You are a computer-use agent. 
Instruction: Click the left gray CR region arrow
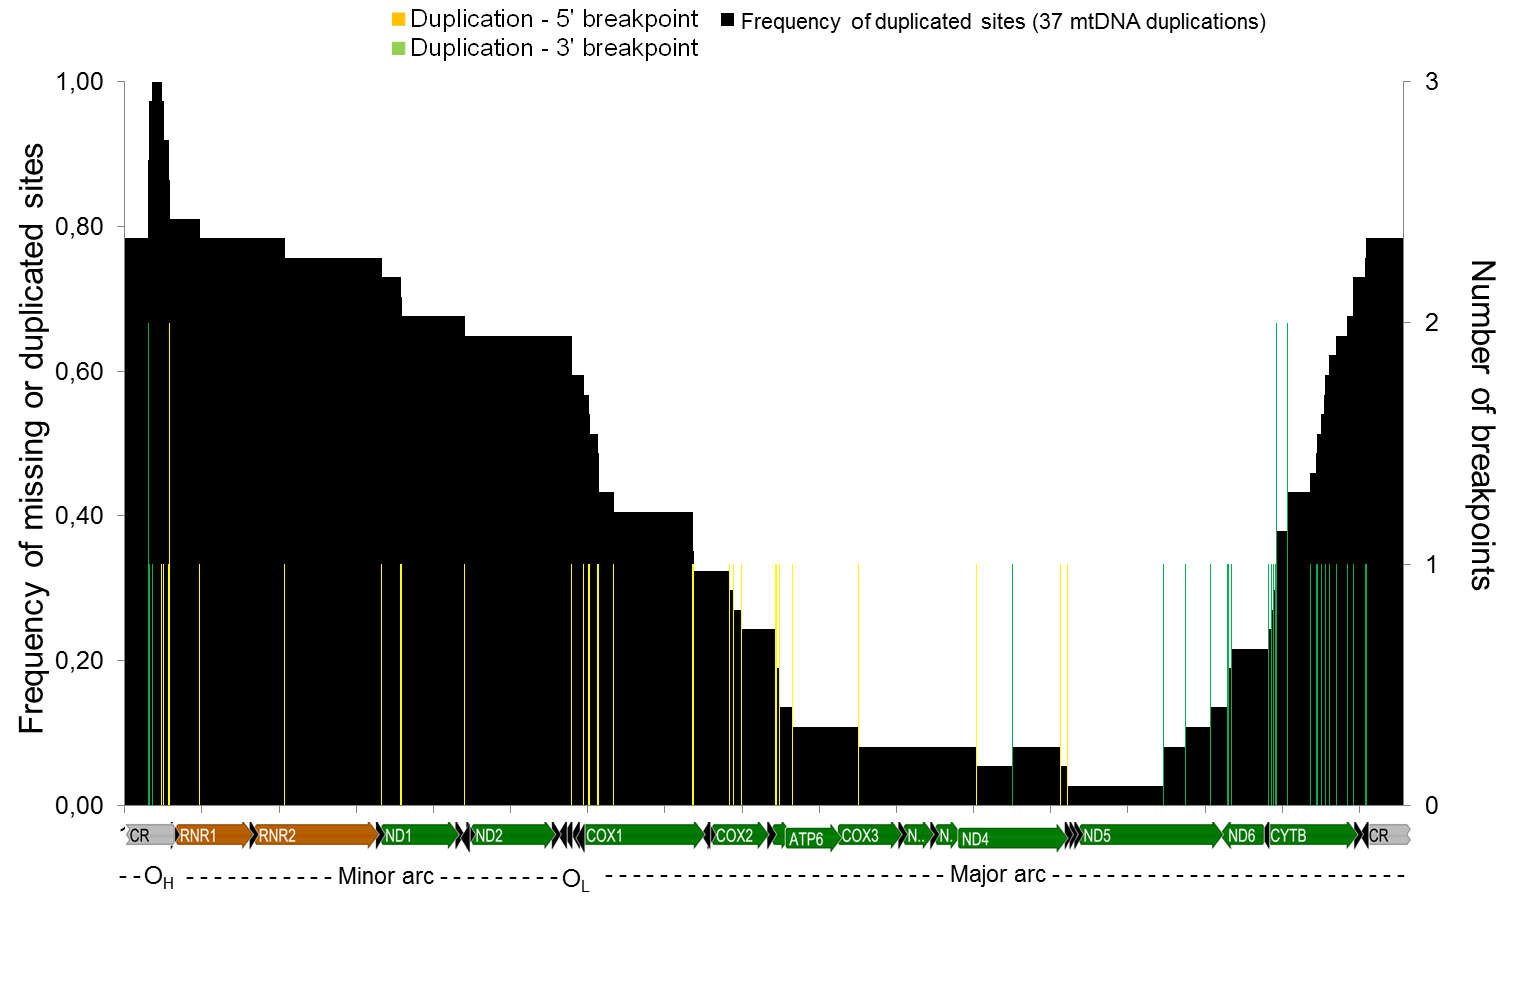149,835
